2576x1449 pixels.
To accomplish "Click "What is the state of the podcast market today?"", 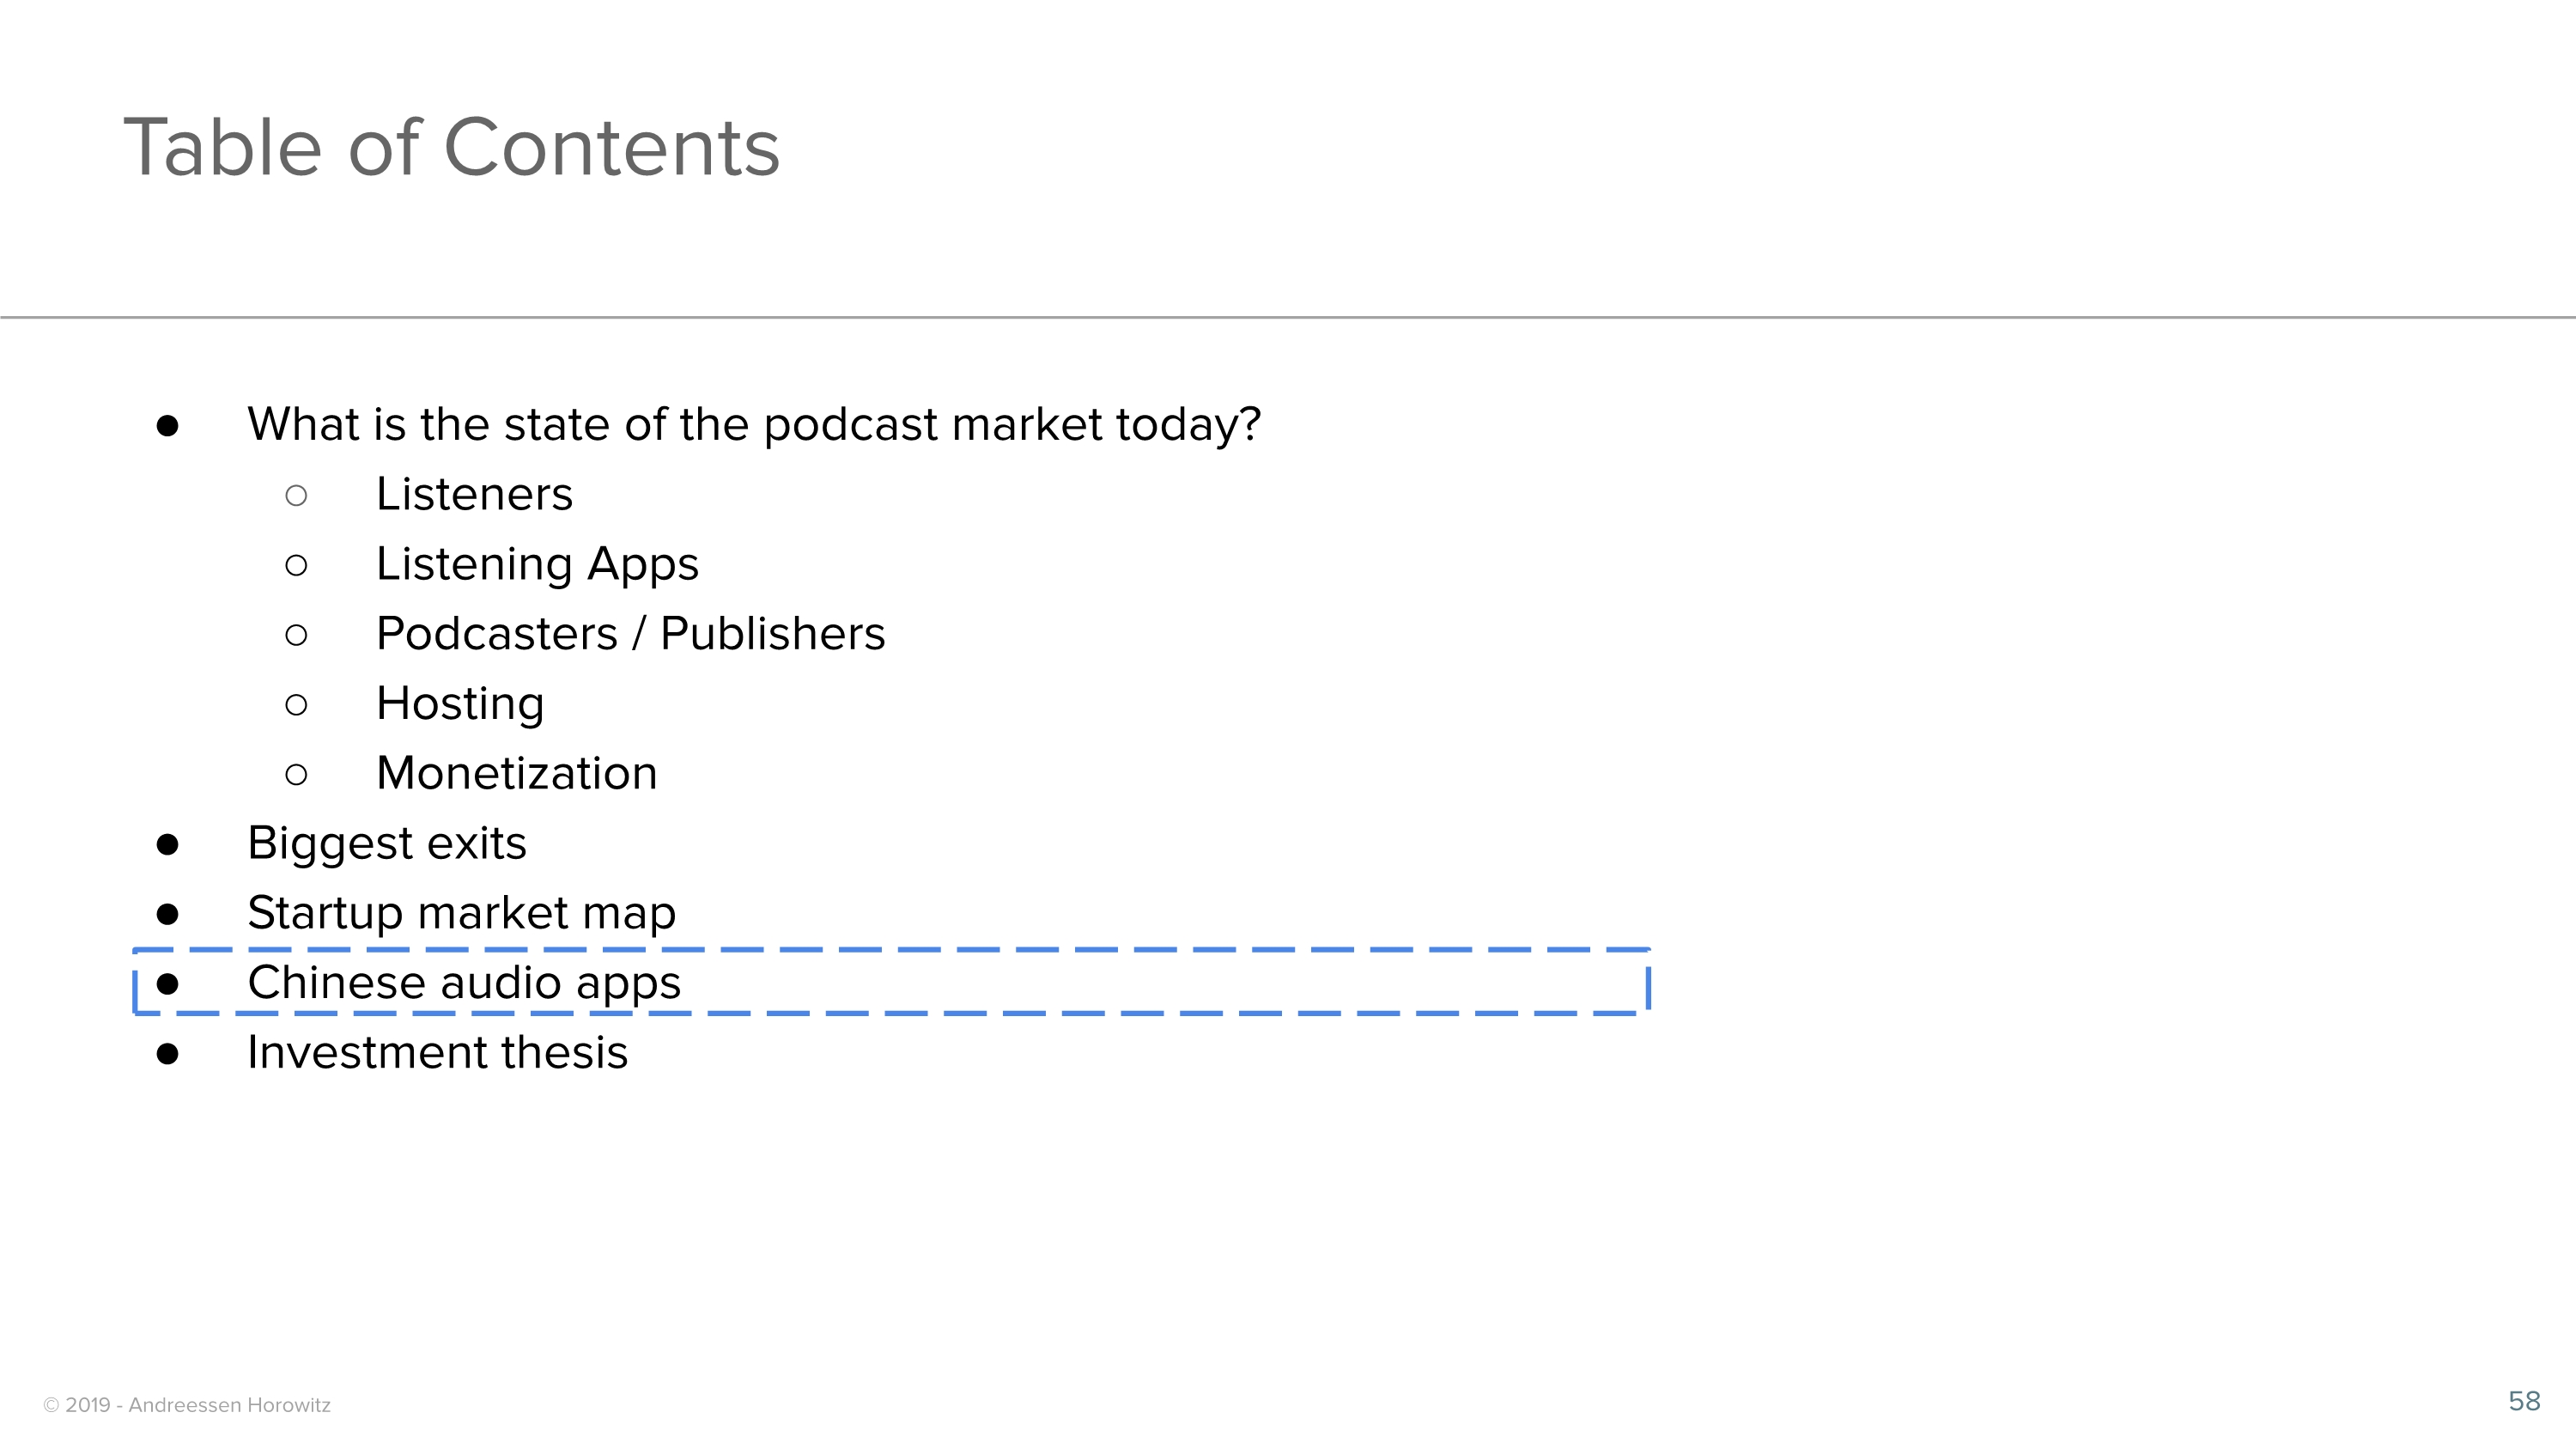I will [754, 424].
